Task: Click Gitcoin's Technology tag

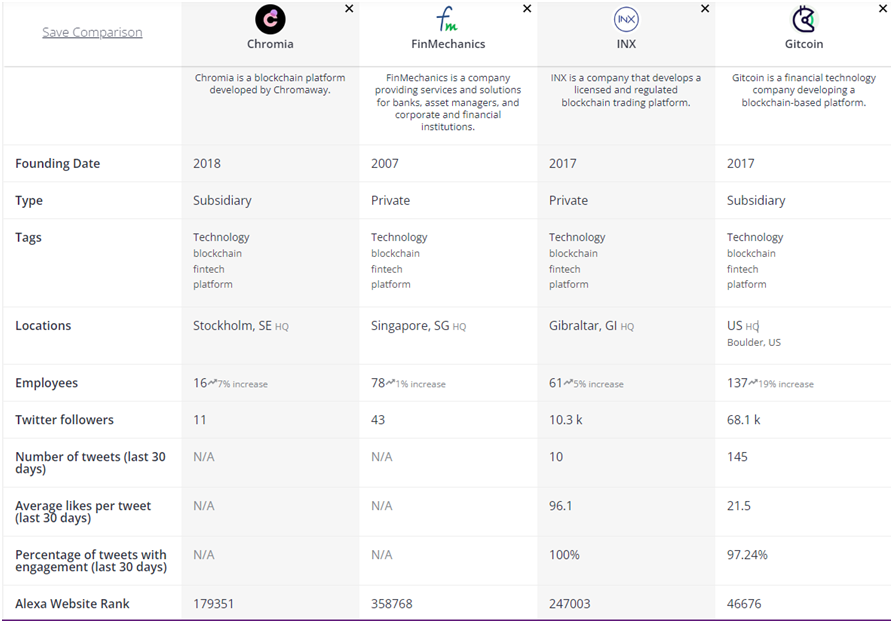Action: (x=755, y=237)
